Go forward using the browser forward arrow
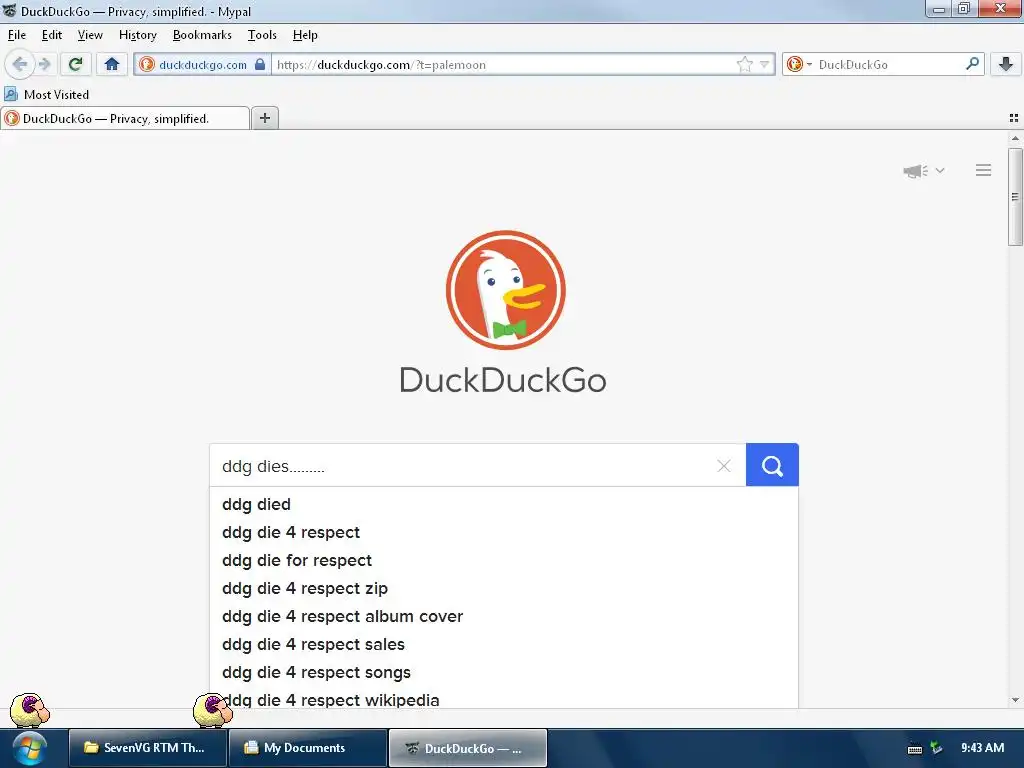The image size is (1024, 768). (x=44, y=64)
